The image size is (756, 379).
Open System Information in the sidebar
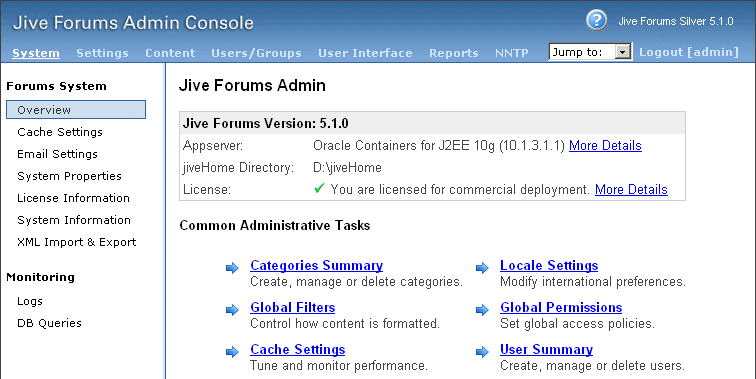74,220
